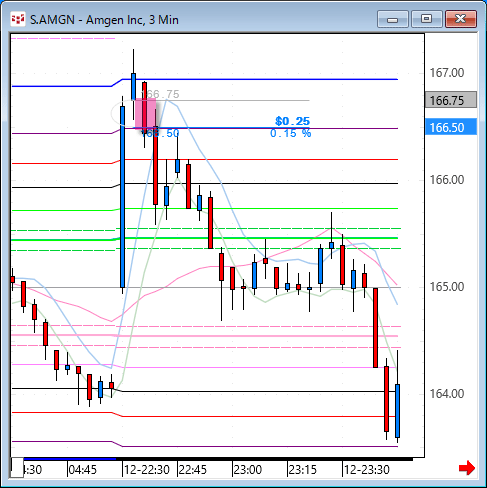This screenshot has height=488, width=487.
Task: Click the small box at chart bottom-left corner
Action: pyautogui.click(x=17, y=468)
